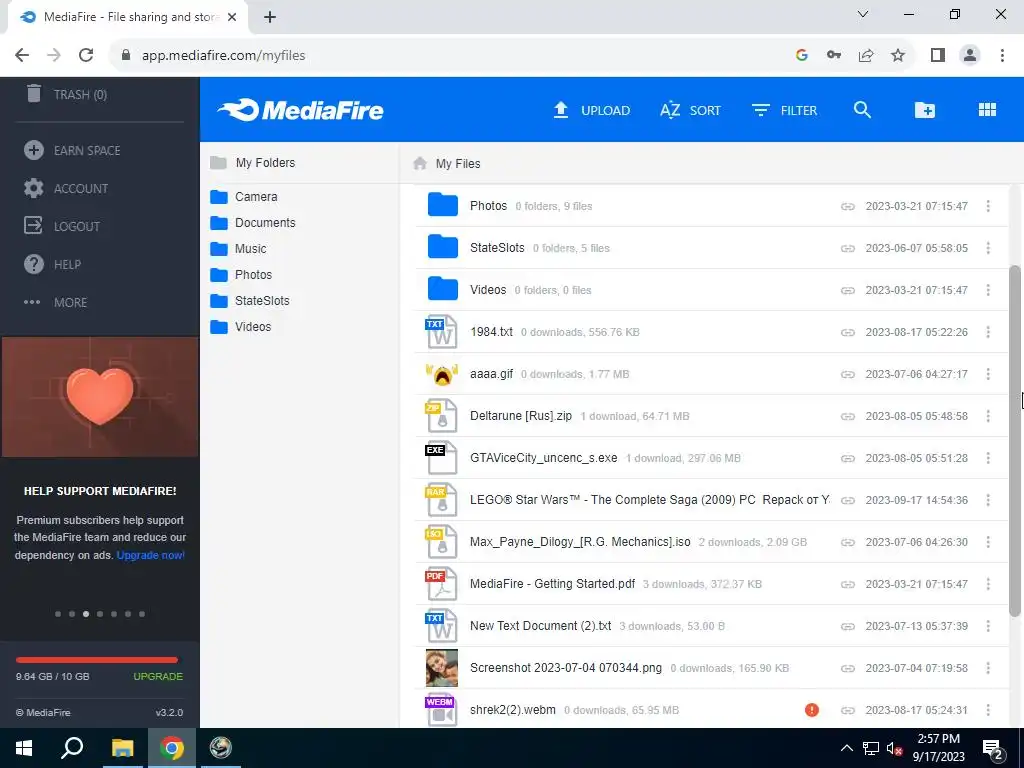1024x768 pixels.
Task: Bookmark this page with the star icon
Action: tap(898, 56)
